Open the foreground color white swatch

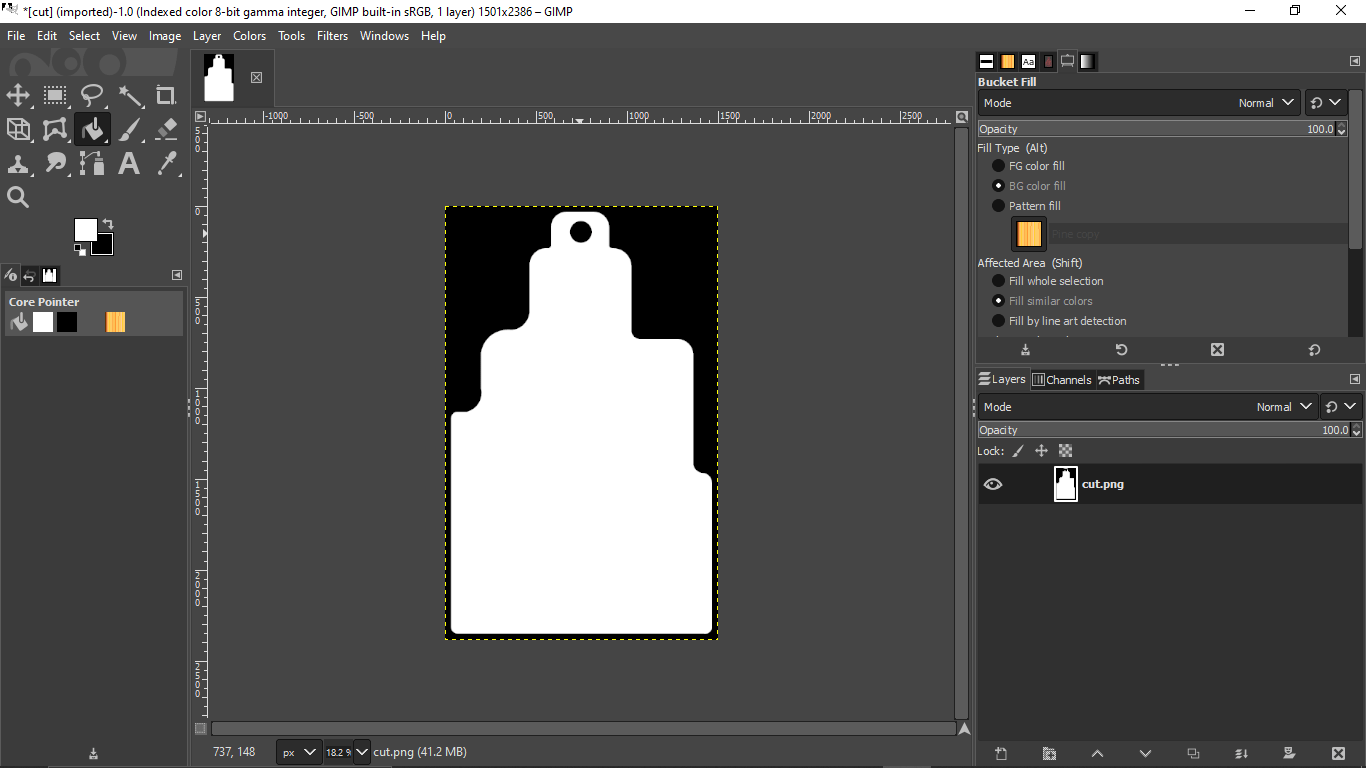tap(85, 230)
